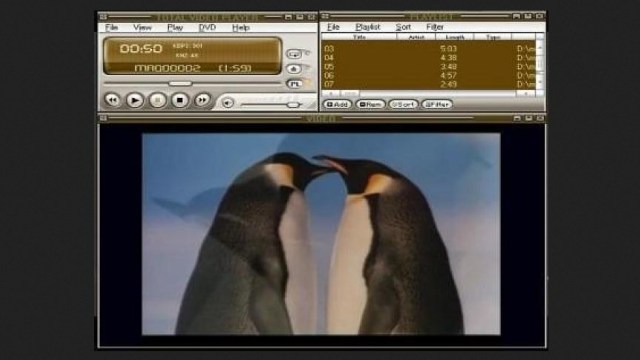Click the Length column header
Image resolution: width=640 pixels, height=360 pixels.
coord(455,37)
